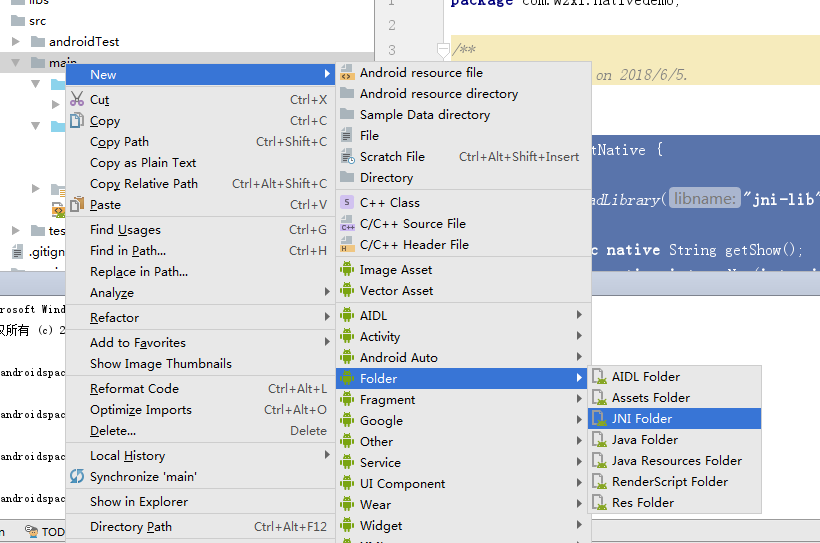Choose Optimize Imports entry

[200, 410]
